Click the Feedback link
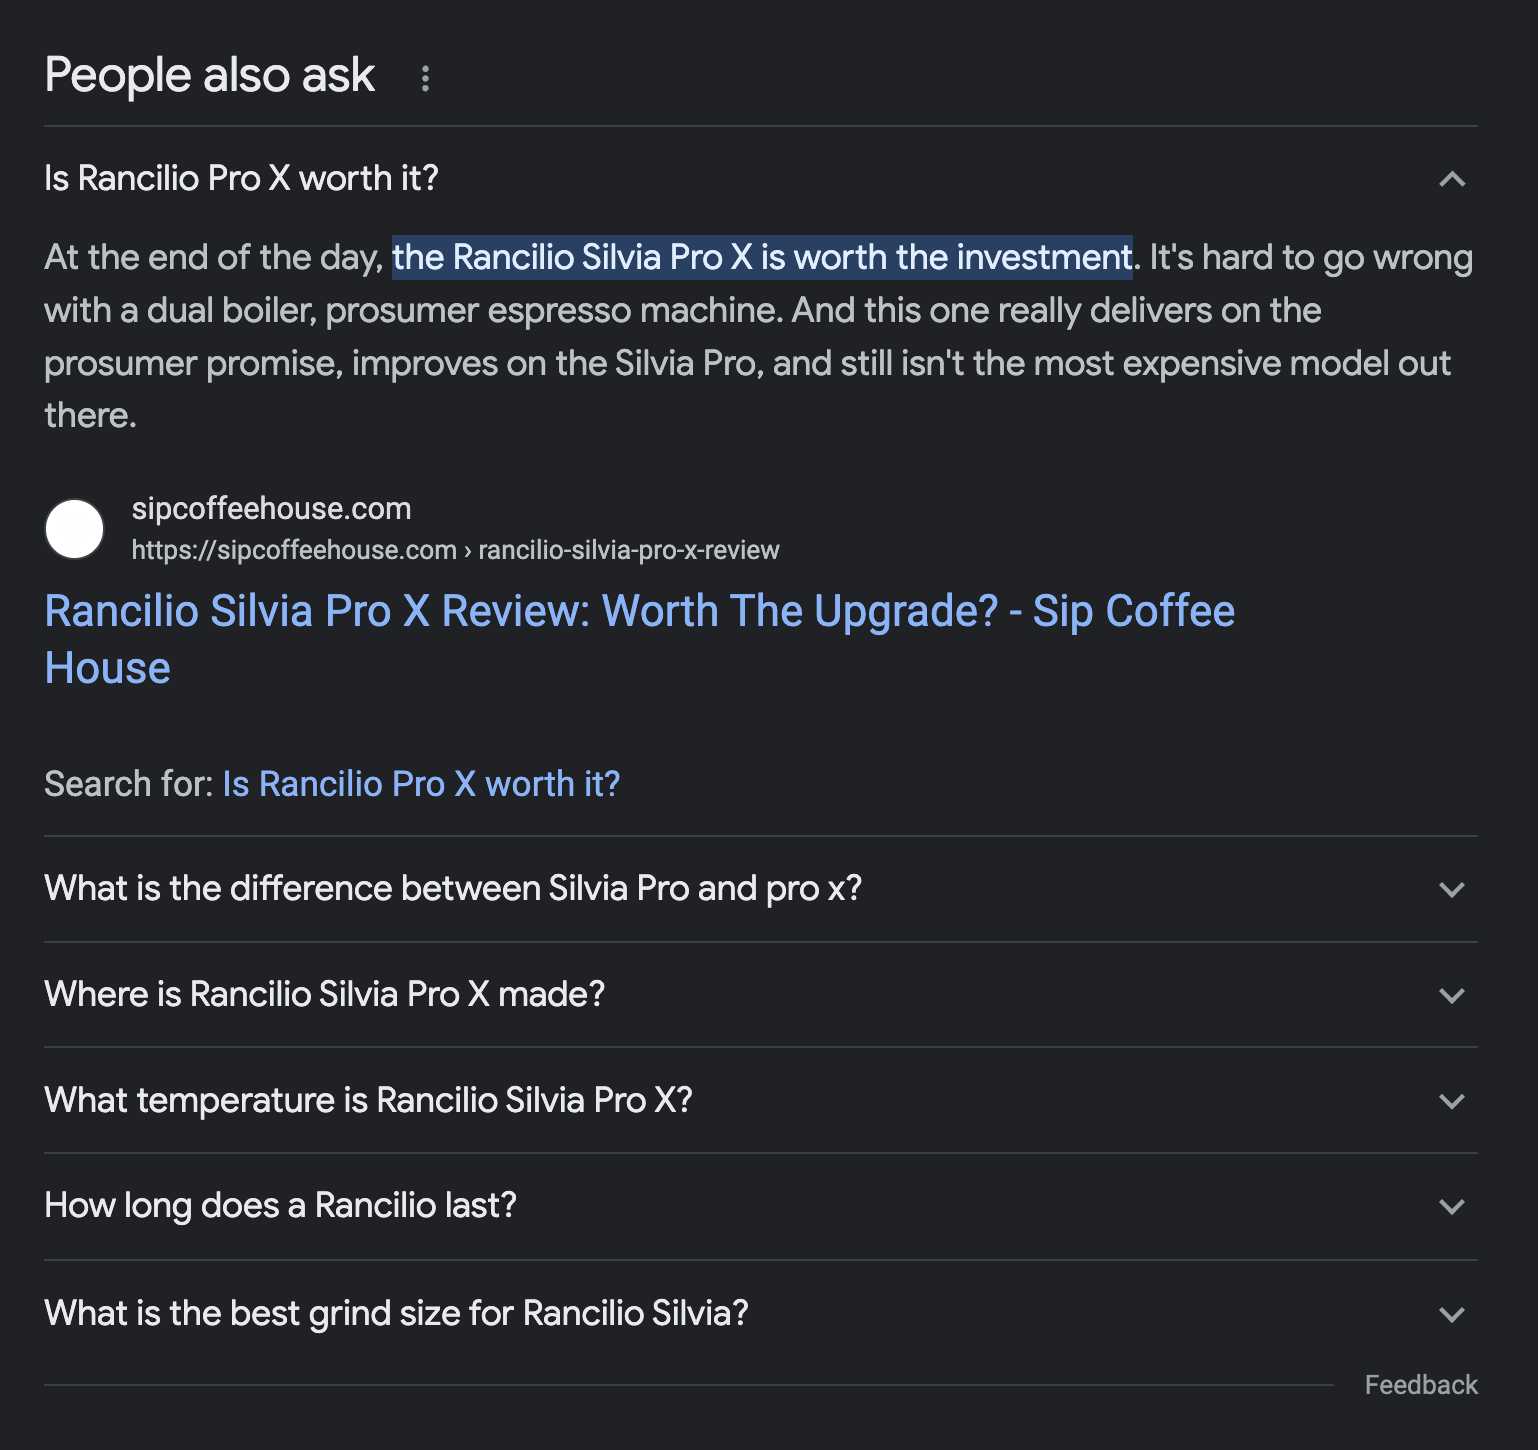The width and height of the screenshot is (1538, 1450). click(1421, 1385)
